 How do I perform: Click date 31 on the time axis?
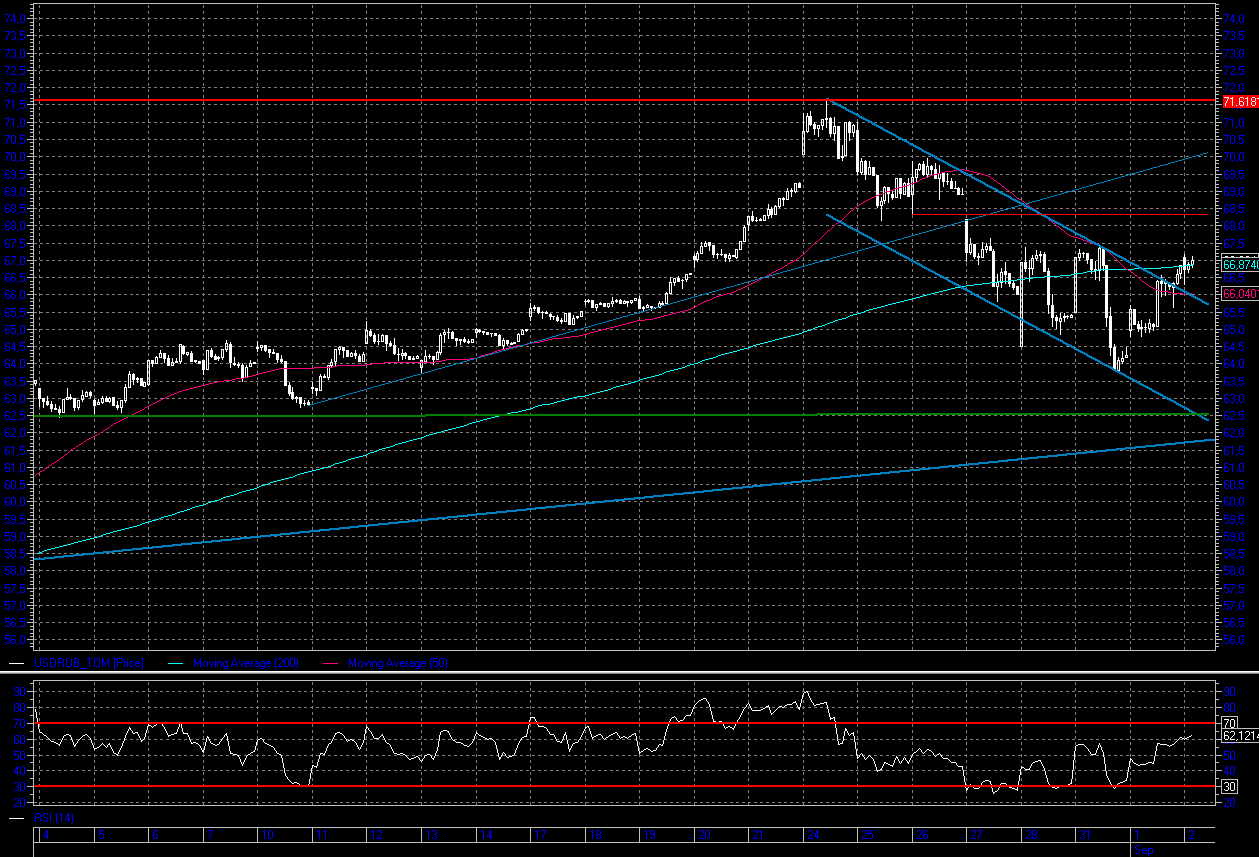1082,834
